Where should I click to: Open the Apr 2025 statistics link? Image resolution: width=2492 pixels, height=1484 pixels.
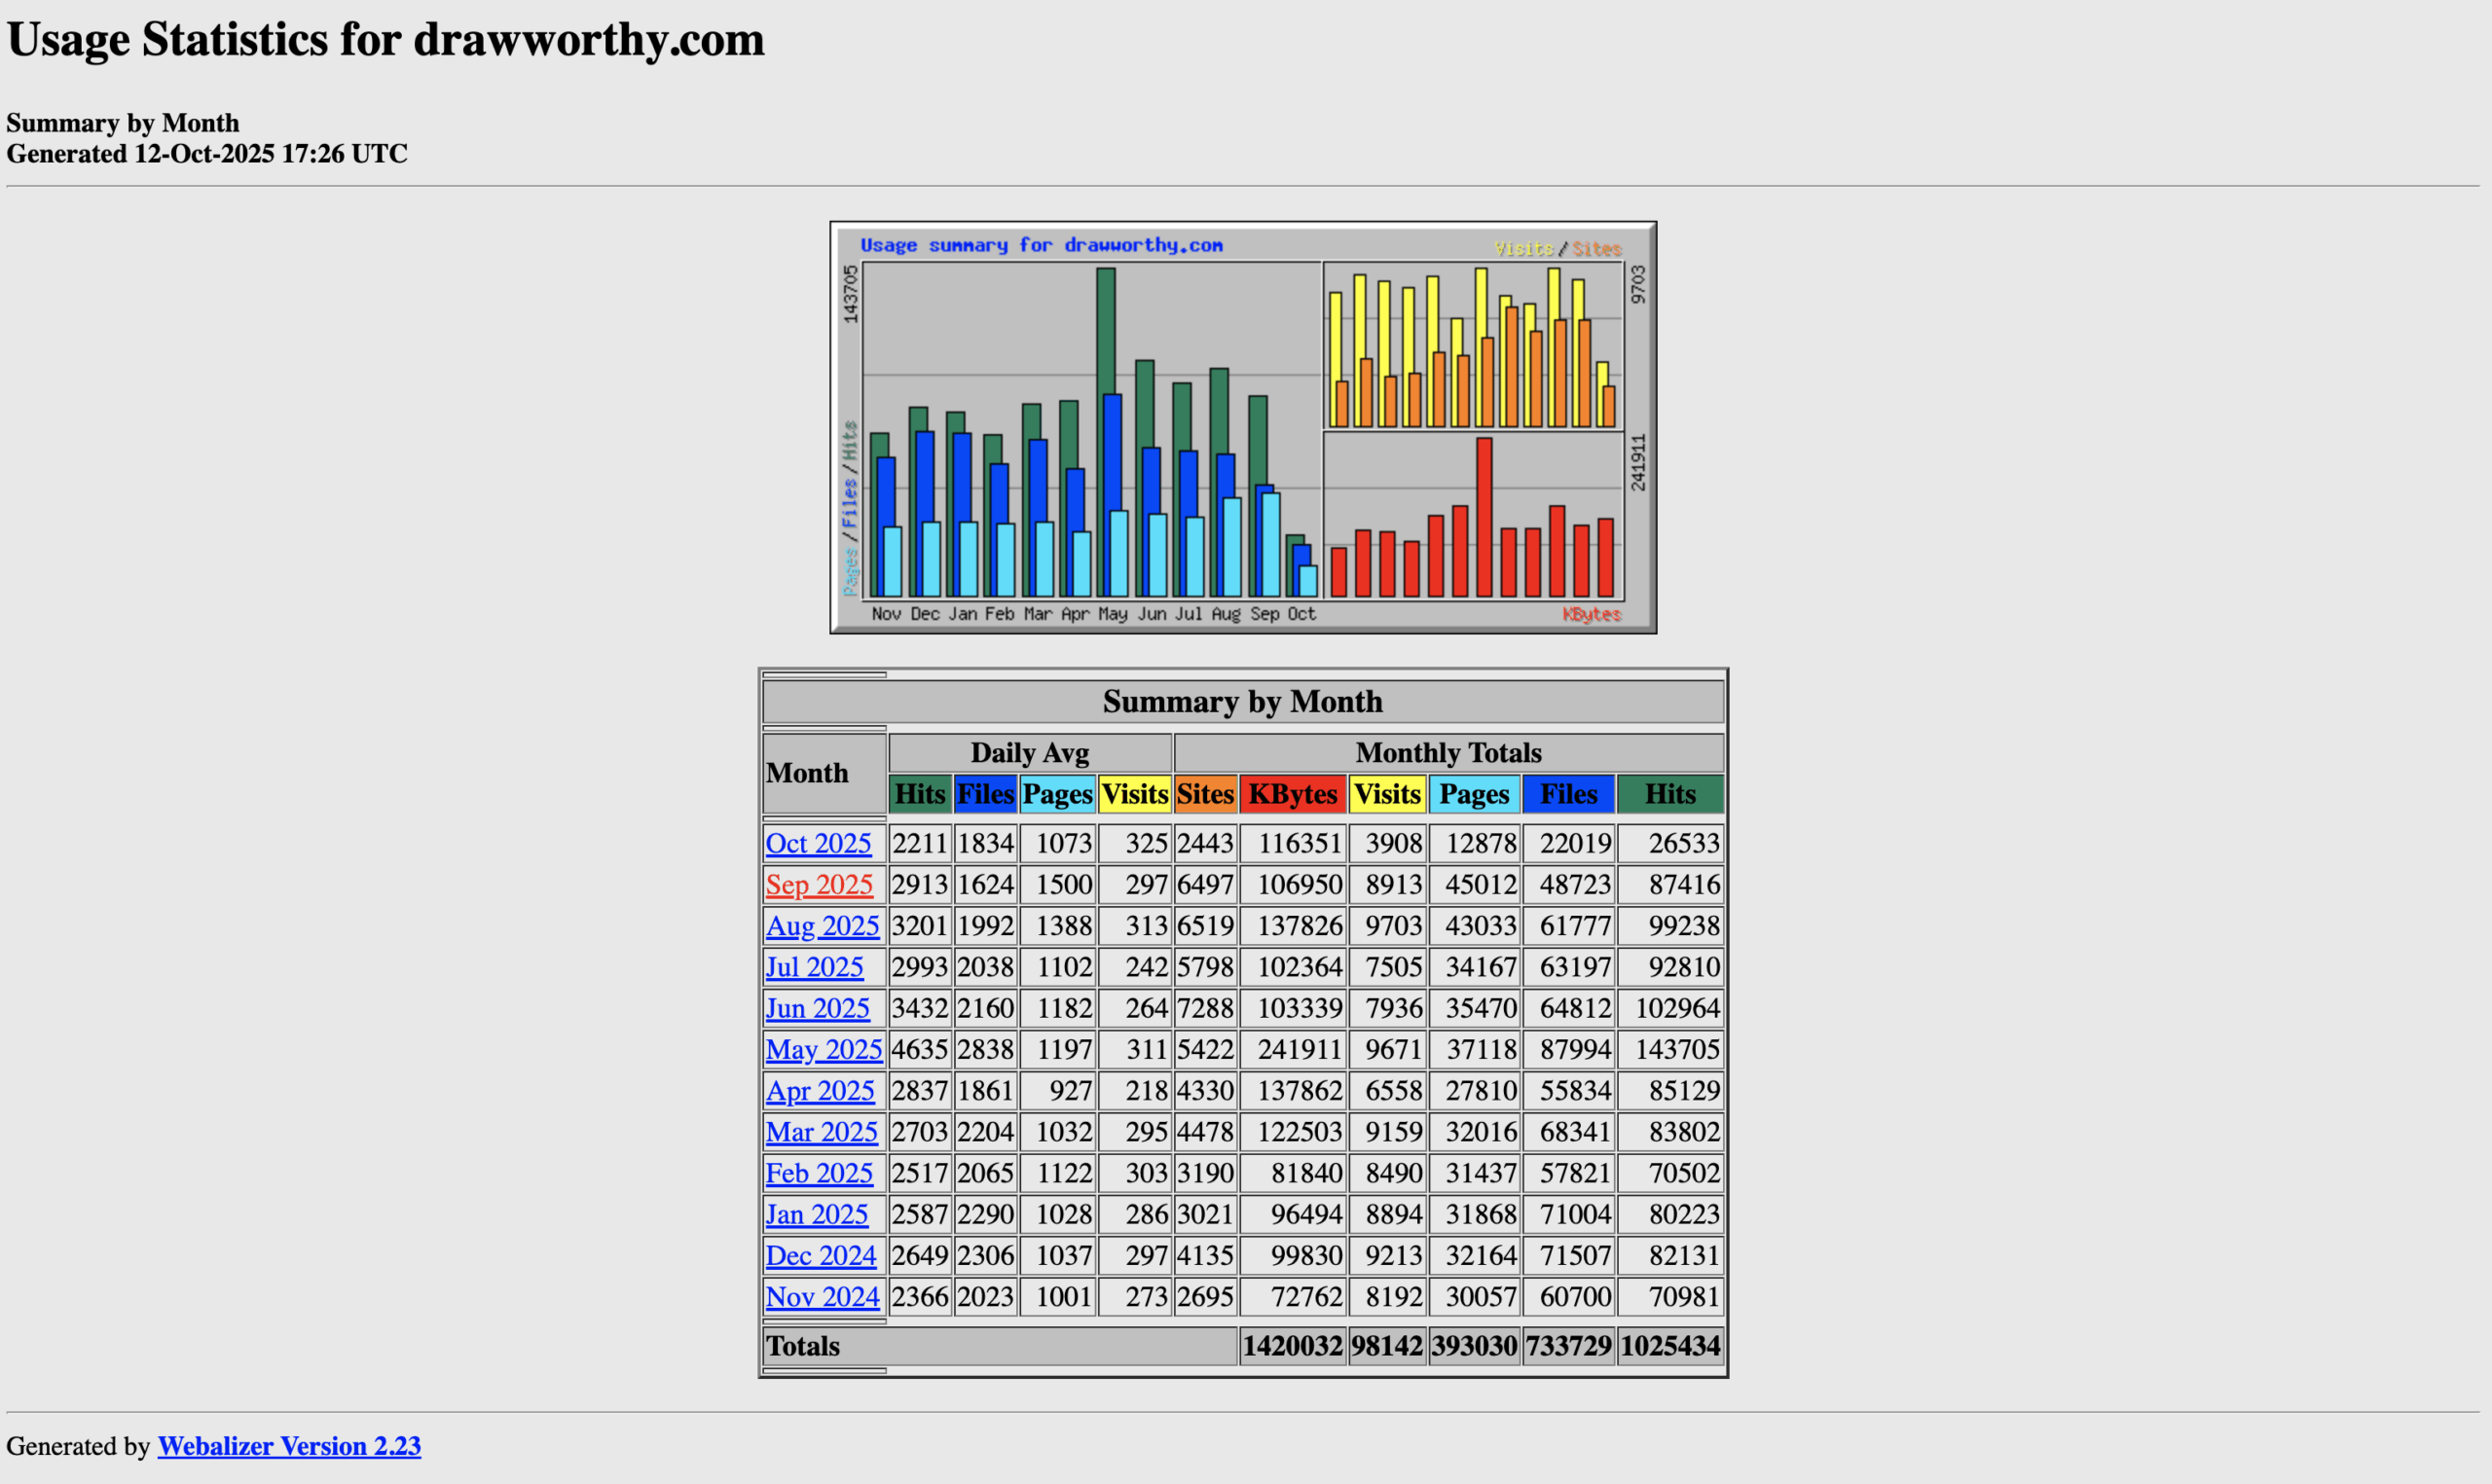pyautogui.click(x=820, y=1090)
